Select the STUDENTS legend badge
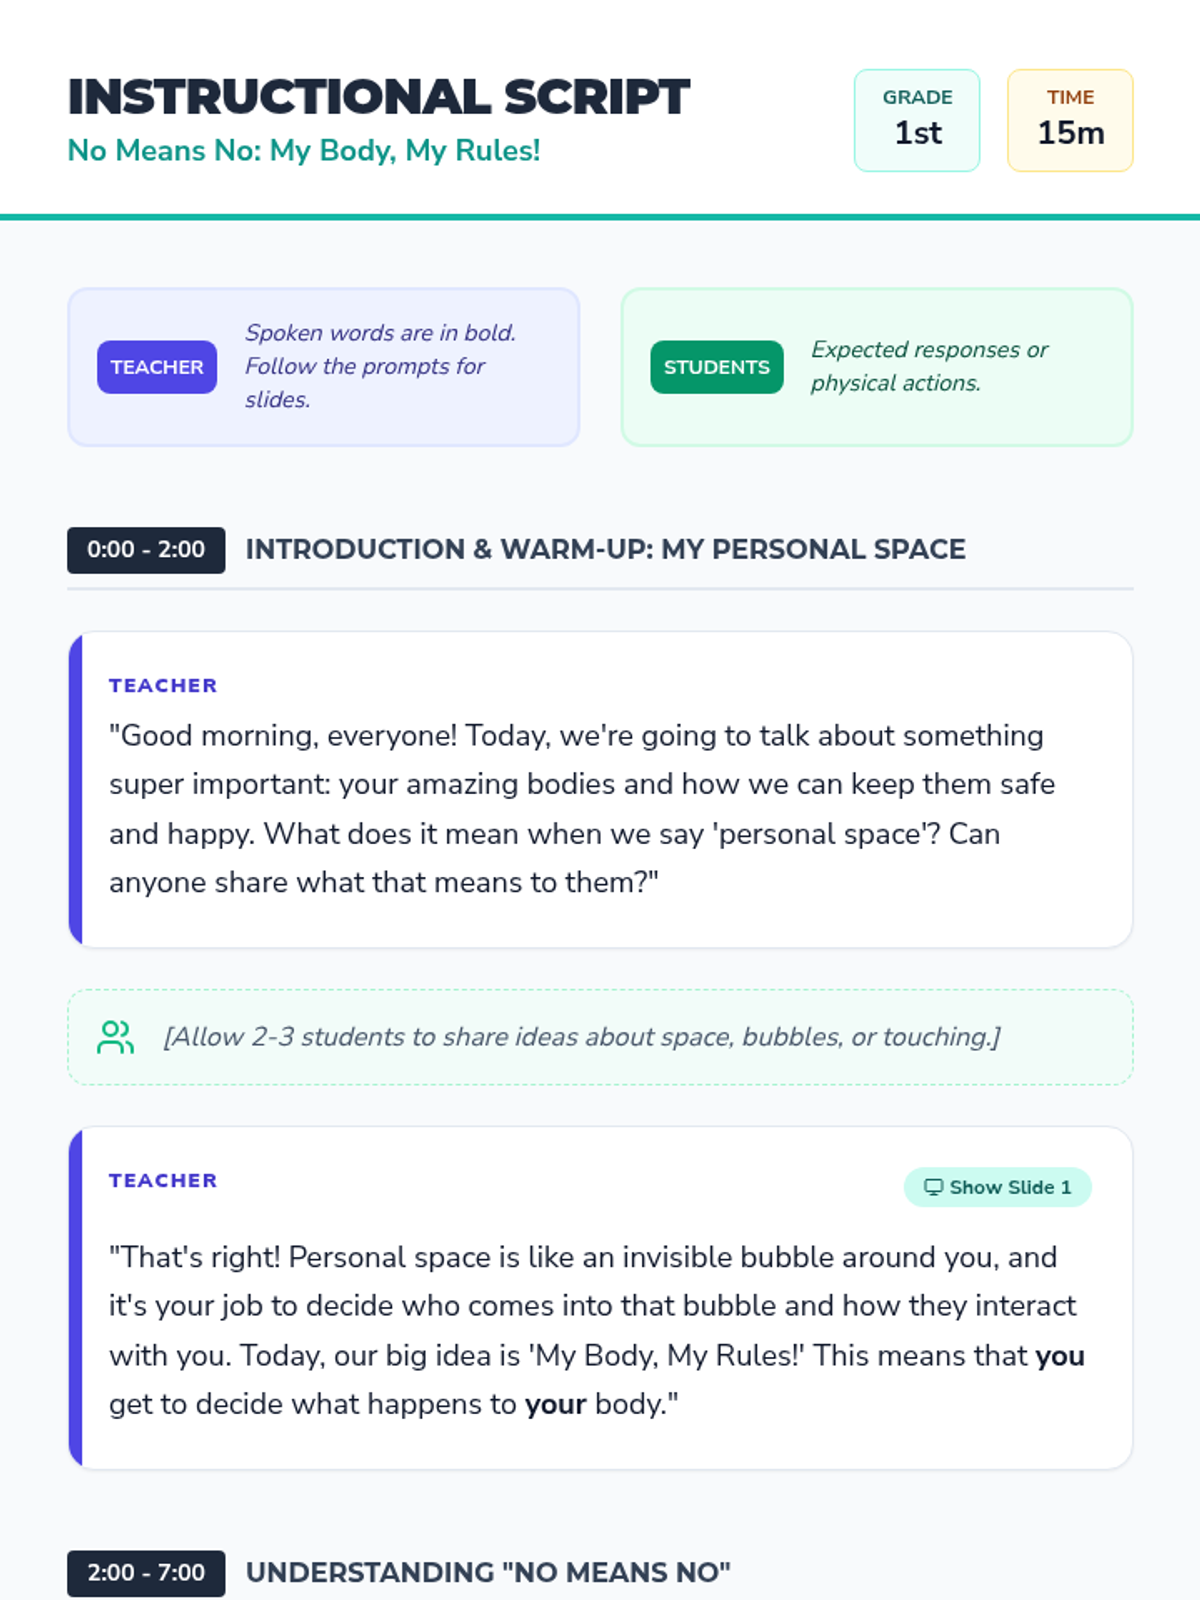The height and width of the screenshot is (1600, 1200). (717, 367)
